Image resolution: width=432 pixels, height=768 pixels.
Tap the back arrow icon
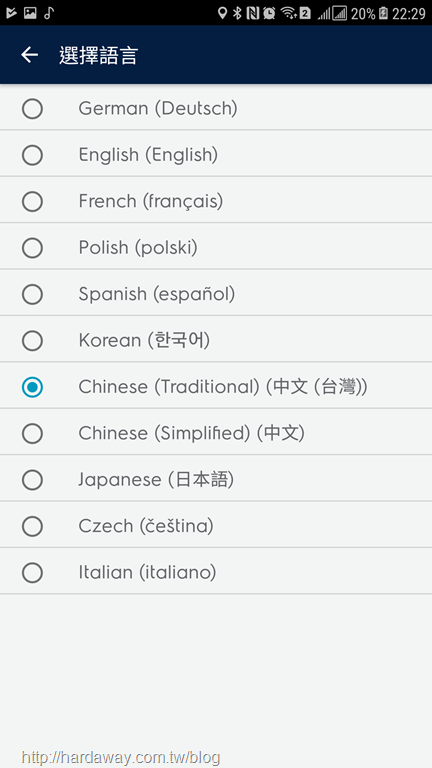pos(29,55)
